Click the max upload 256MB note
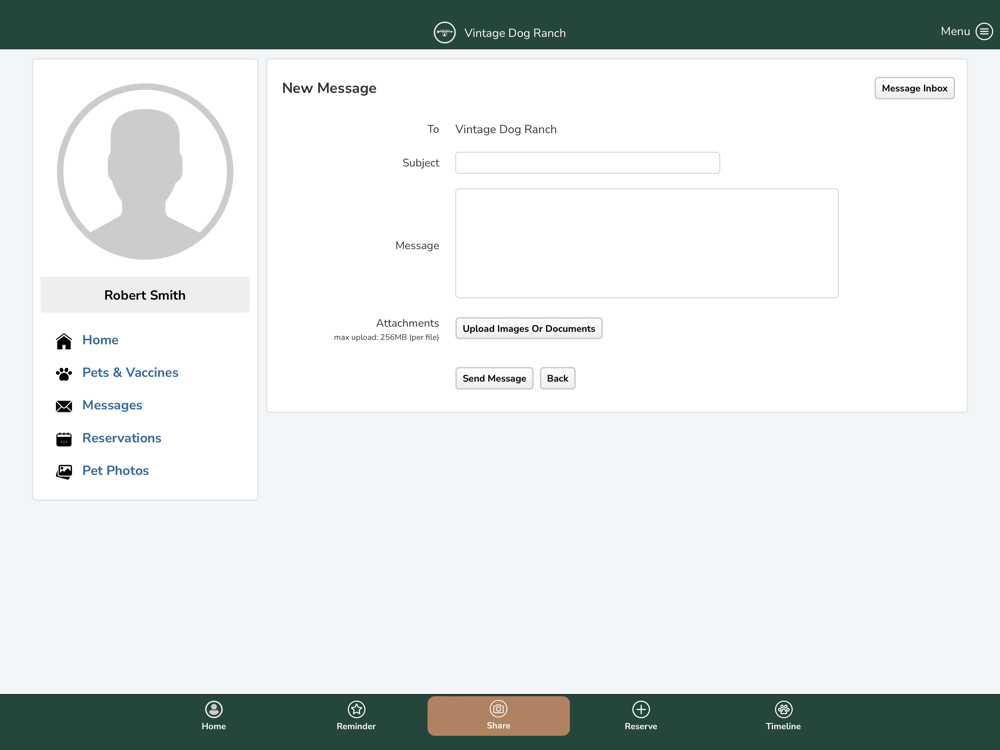 pos(386,337)
